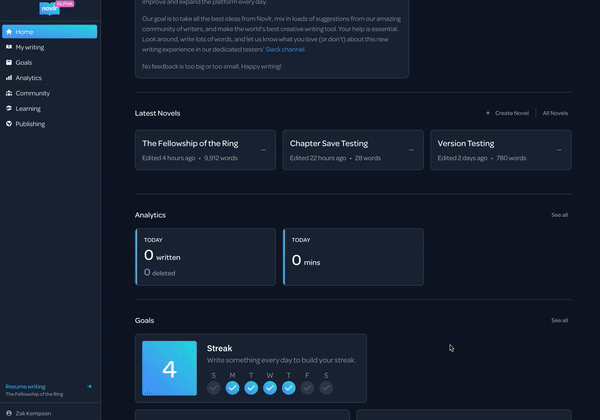Click 'Write something every day to build your streak' text
This screenshot has width=600, height=420.
coord(281,360)
